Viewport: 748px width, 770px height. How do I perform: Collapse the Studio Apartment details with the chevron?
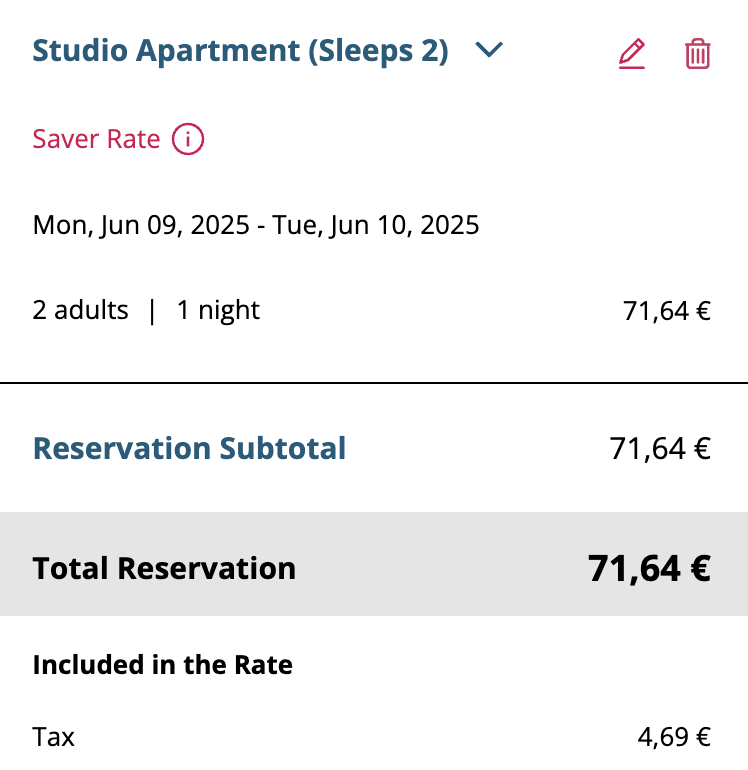pyautogui.click(x=489, y=50)
